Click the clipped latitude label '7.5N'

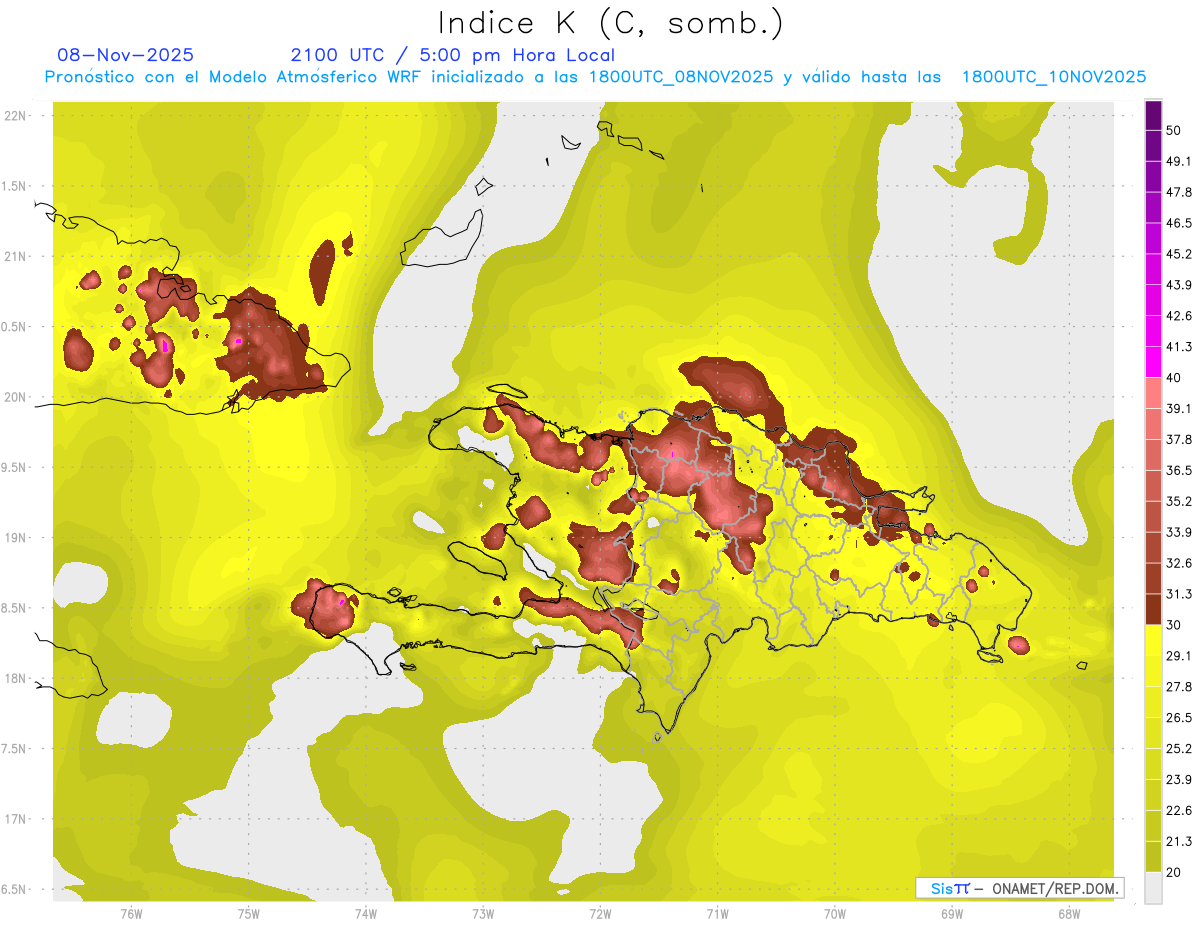pyautogui.click(x=14, y=748)
